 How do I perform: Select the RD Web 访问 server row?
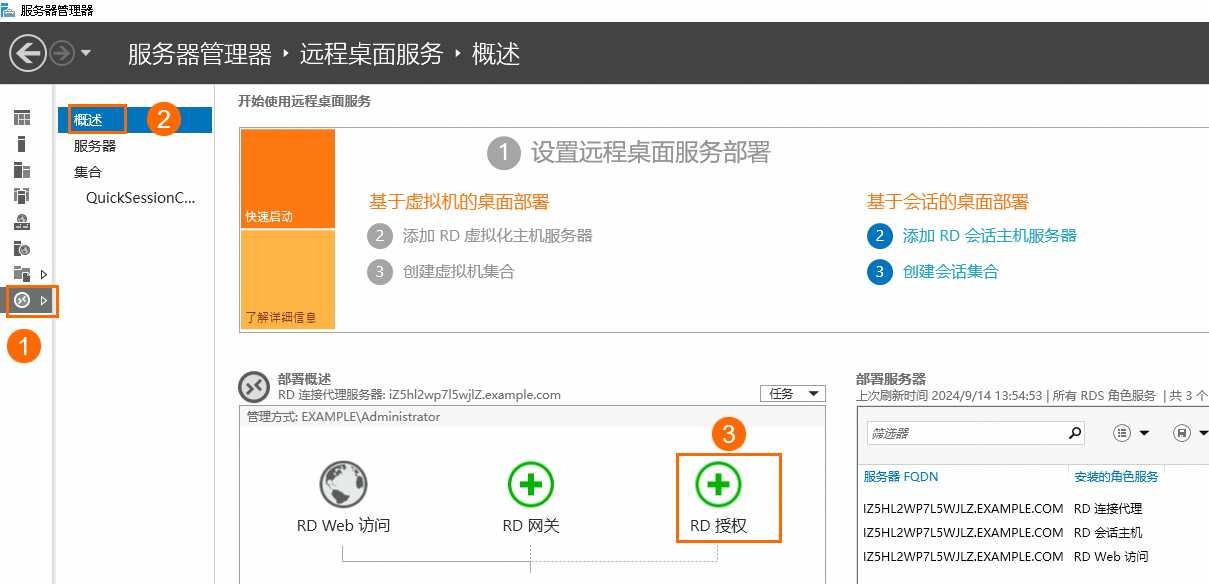[1032, 557]
